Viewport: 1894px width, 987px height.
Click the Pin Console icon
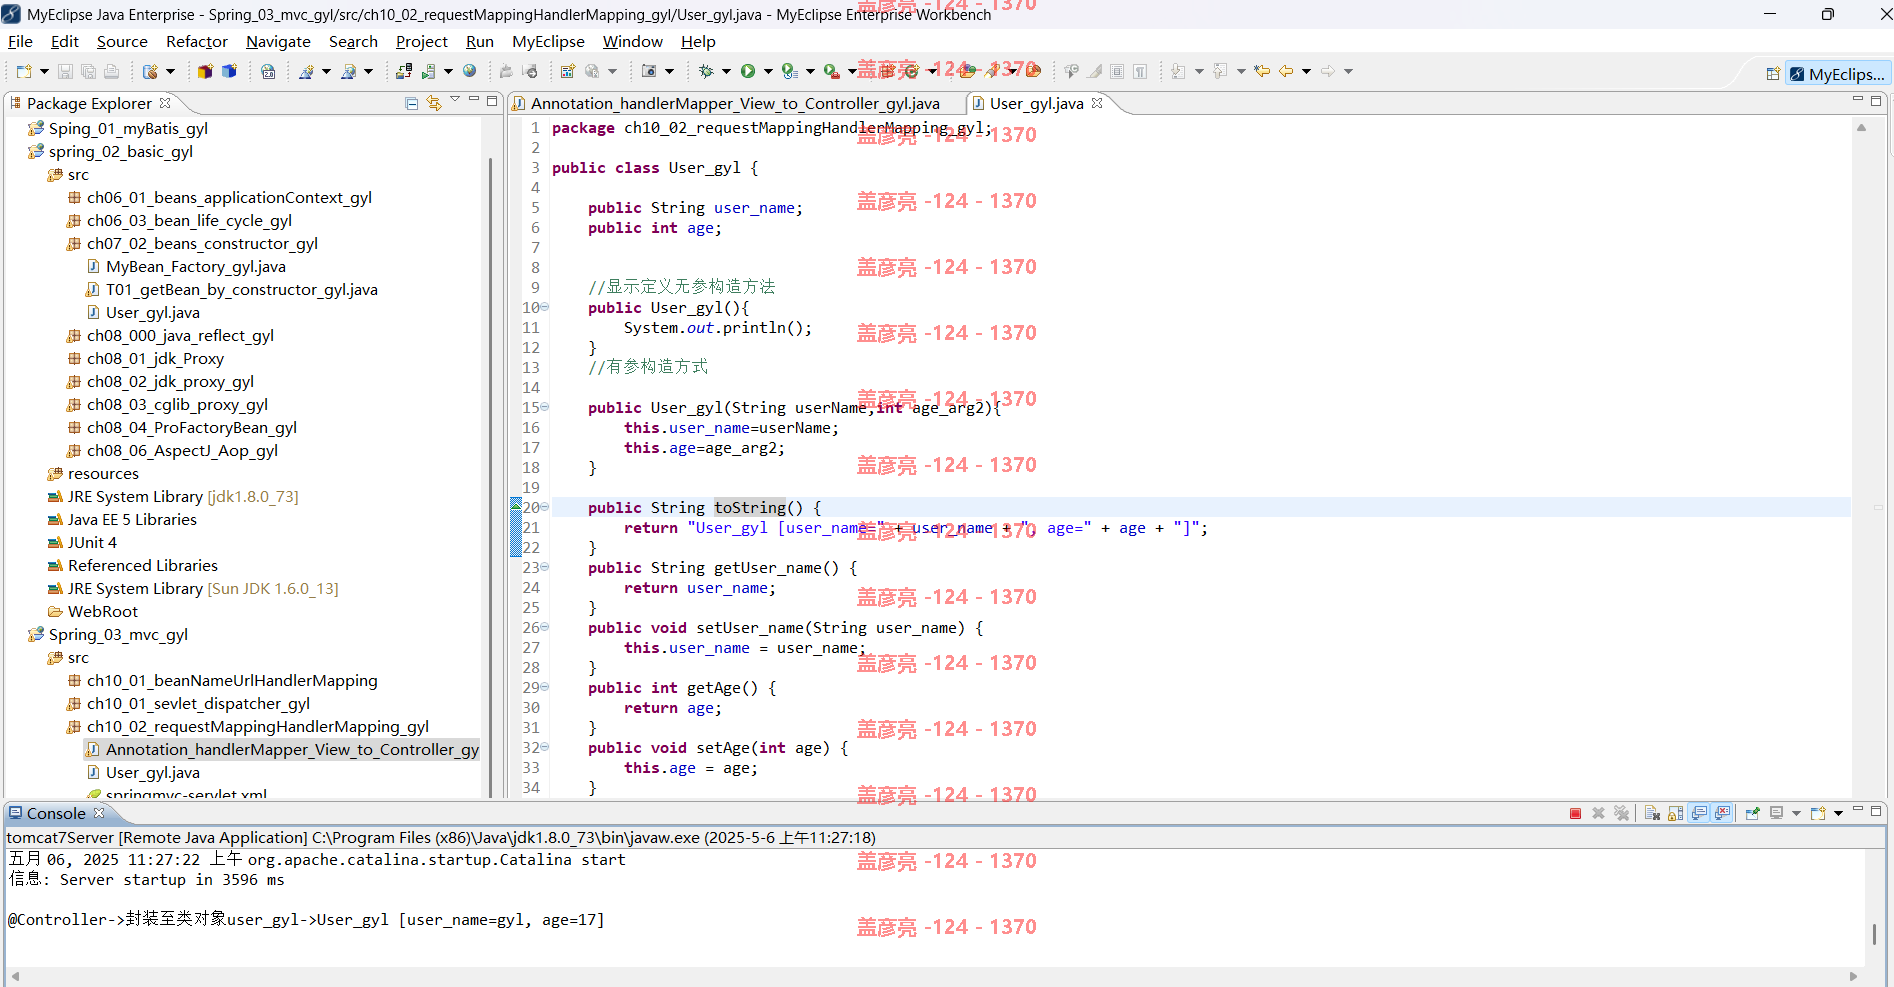tap(1752, 813)
